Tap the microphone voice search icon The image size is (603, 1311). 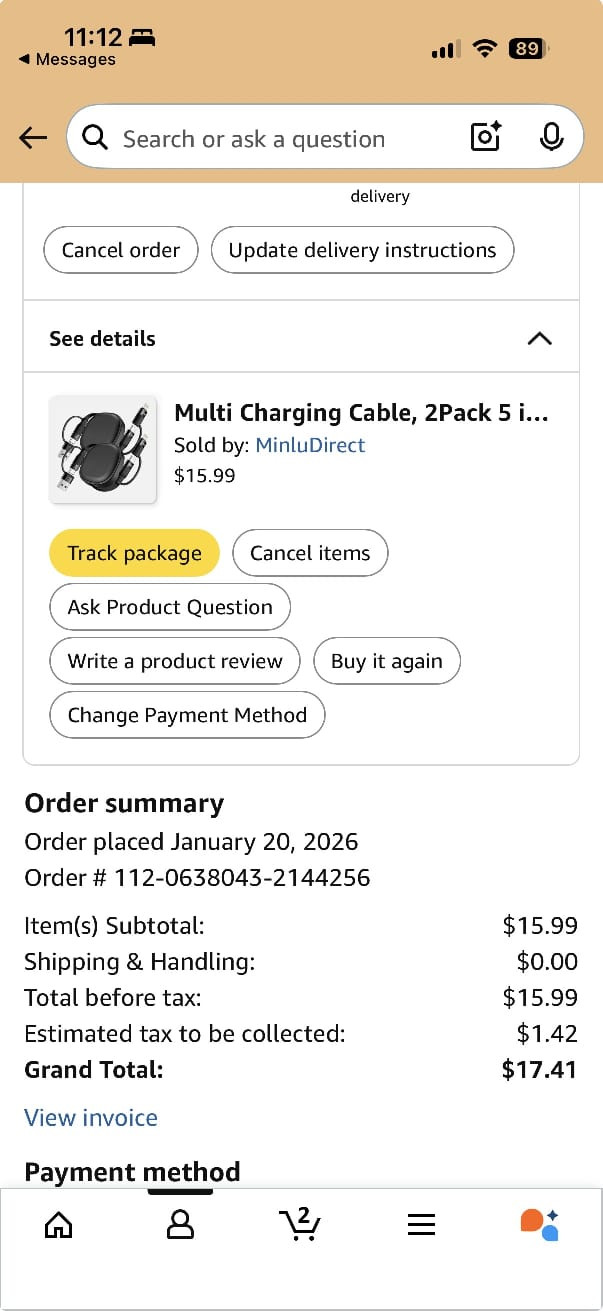551,137
